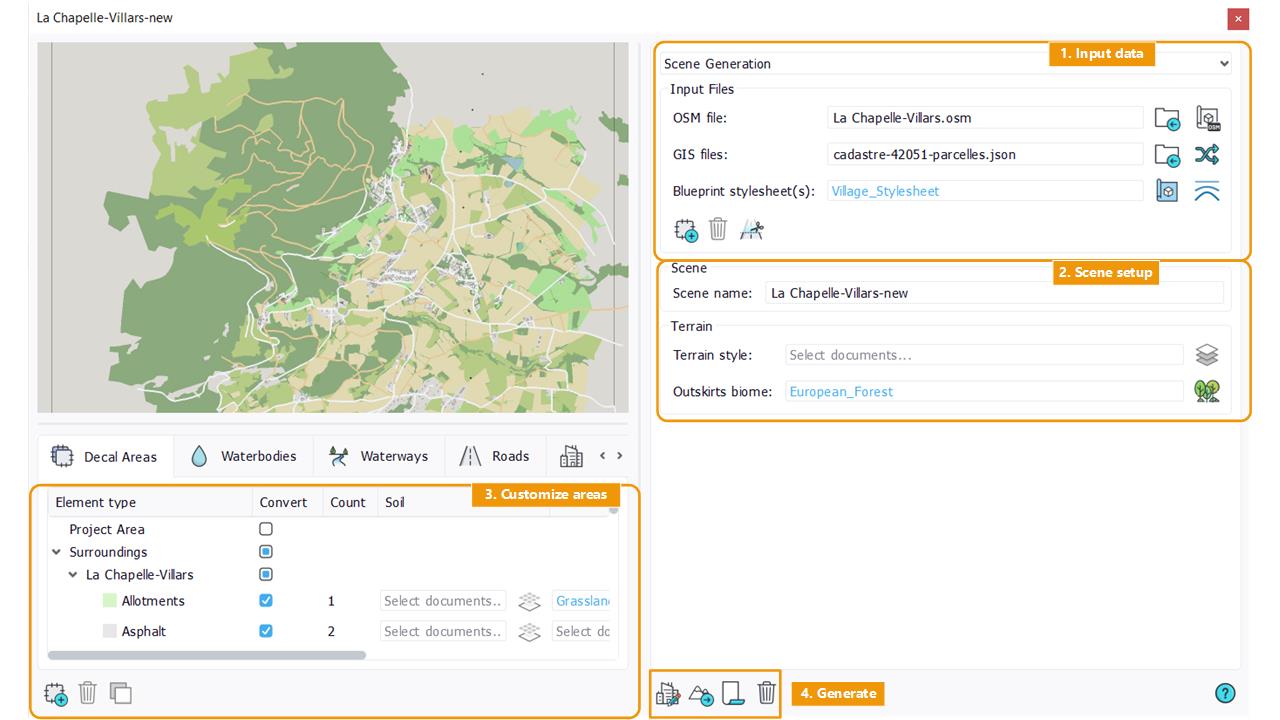Click the generate terrain icon in Generate group

click(701, 693)
